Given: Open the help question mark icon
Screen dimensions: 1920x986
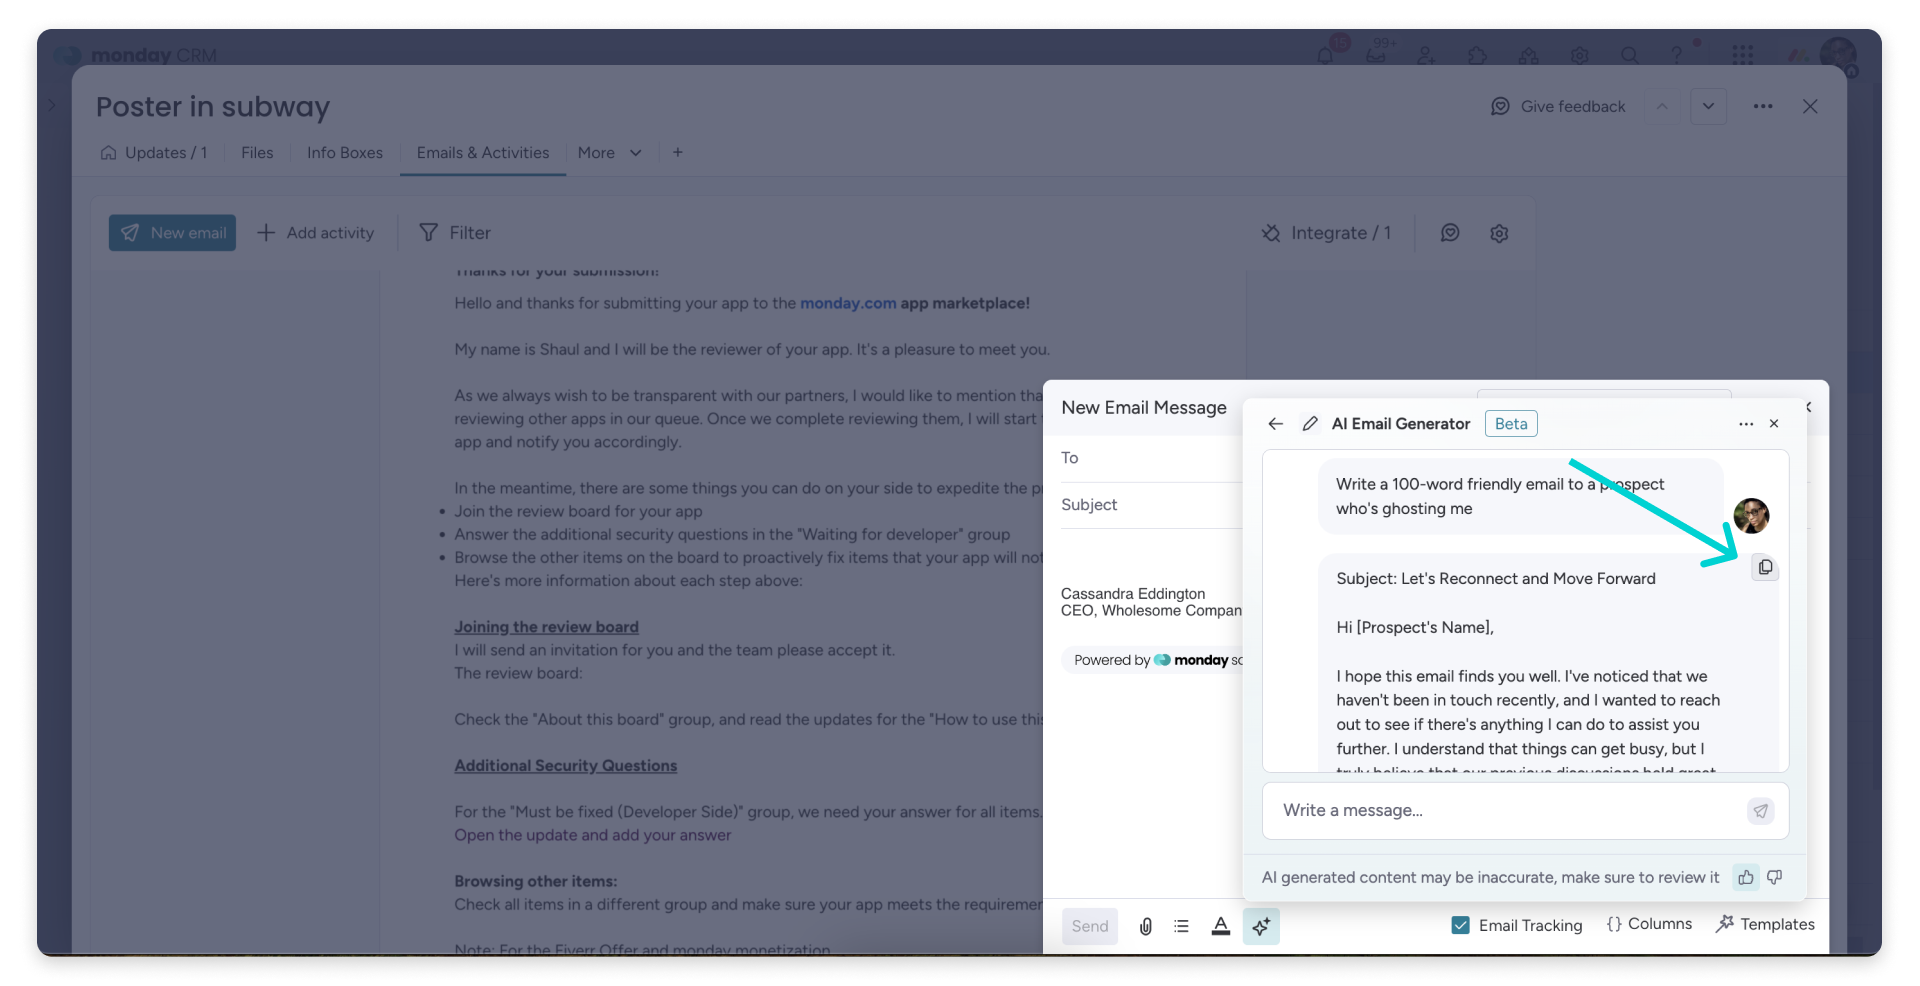Looking at the screenshot, I should tap(1677, 55).
